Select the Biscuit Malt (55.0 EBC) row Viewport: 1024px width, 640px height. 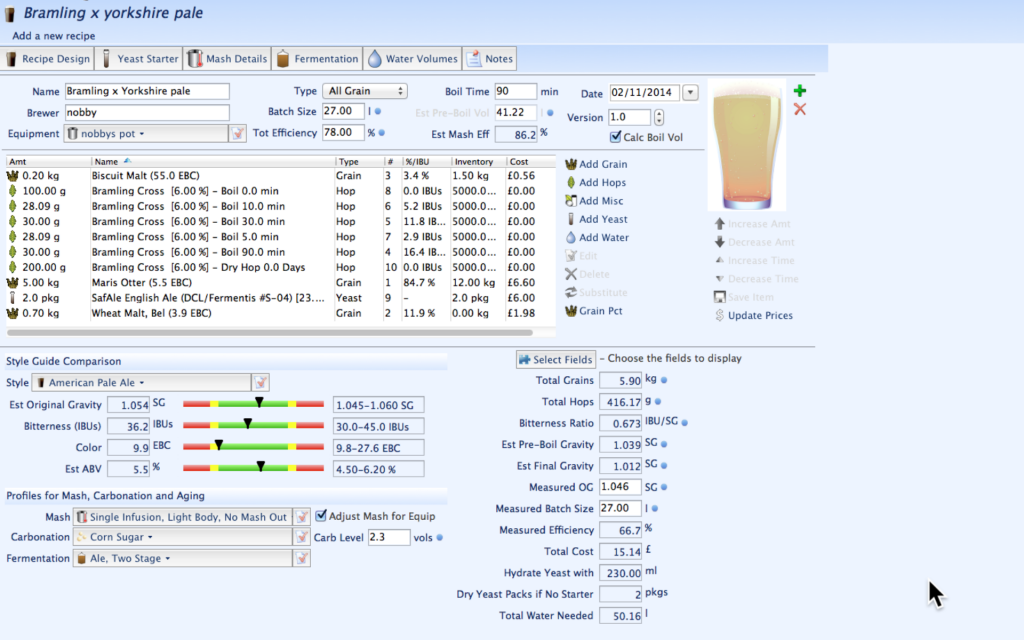pyautogui.click(x=280, y=176)
